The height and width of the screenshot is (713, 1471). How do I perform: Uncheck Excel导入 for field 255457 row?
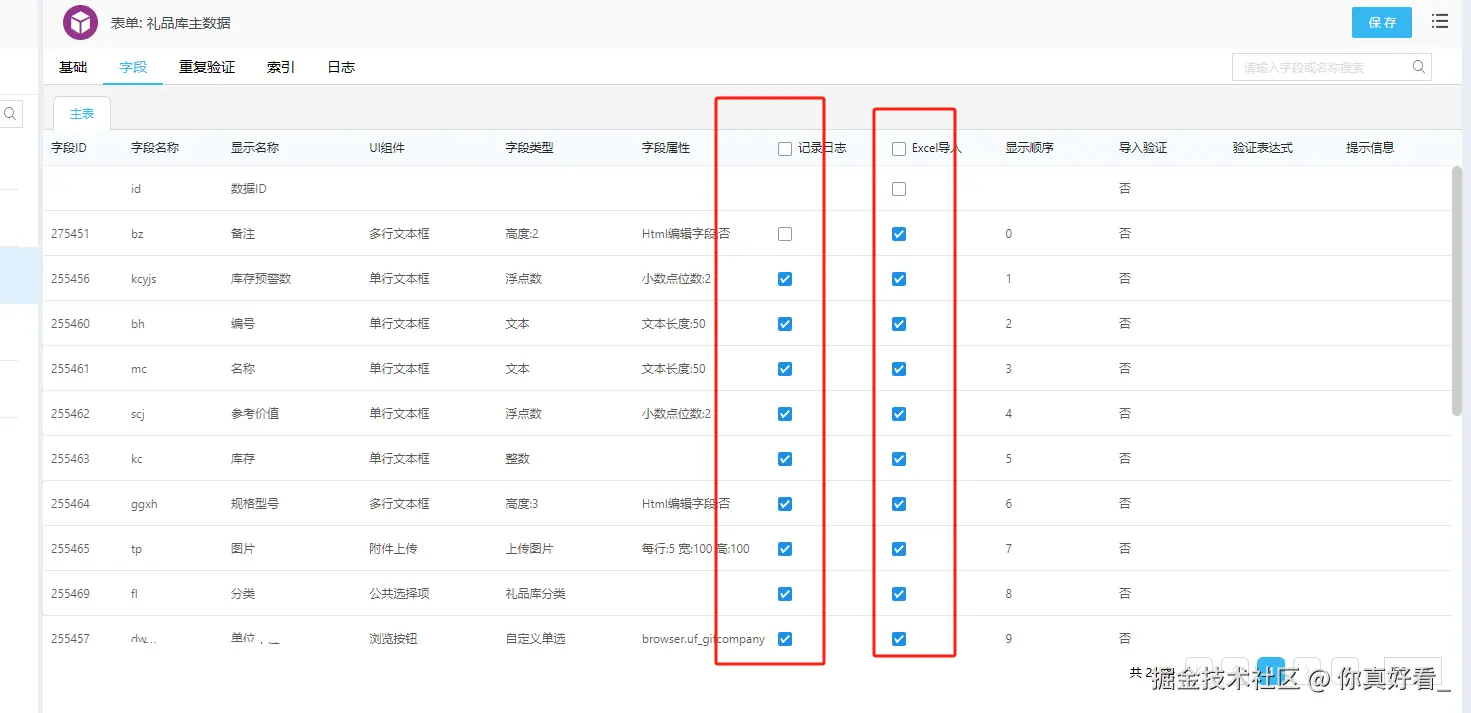(899, 639)
